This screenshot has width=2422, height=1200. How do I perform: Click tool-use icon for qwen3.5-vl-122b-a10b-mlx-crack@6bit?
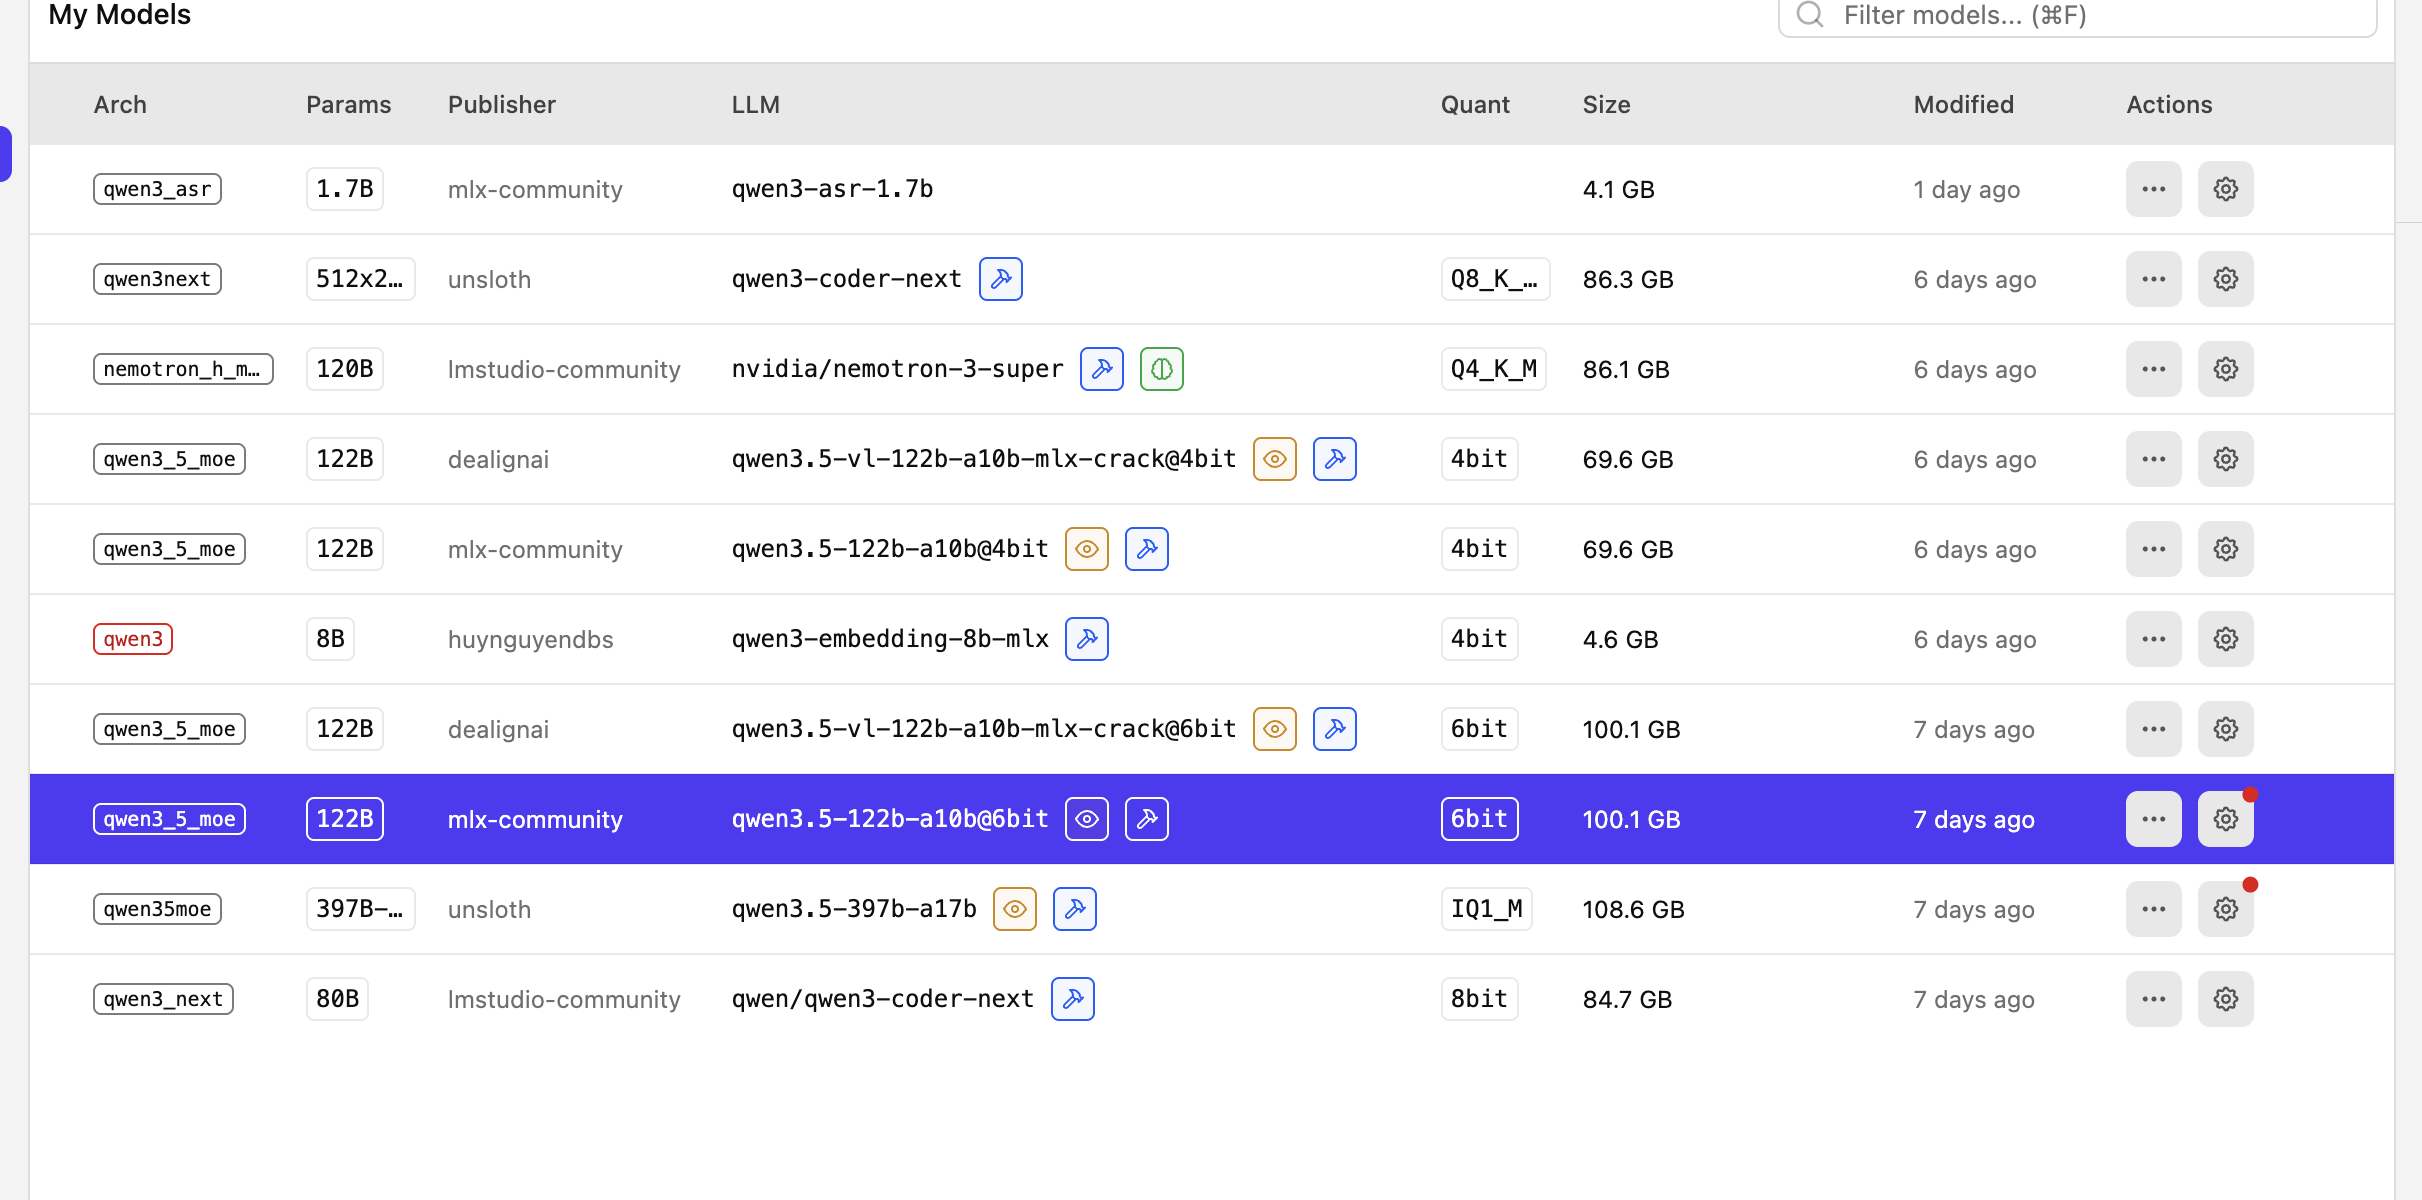coord(1334,729)
